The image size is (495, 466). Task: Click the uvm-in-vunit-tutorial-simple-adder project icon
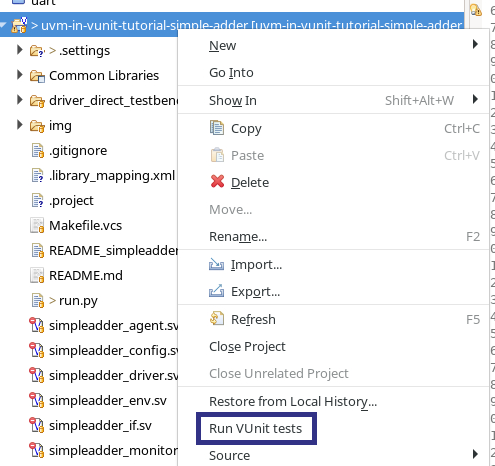point(19,25)
